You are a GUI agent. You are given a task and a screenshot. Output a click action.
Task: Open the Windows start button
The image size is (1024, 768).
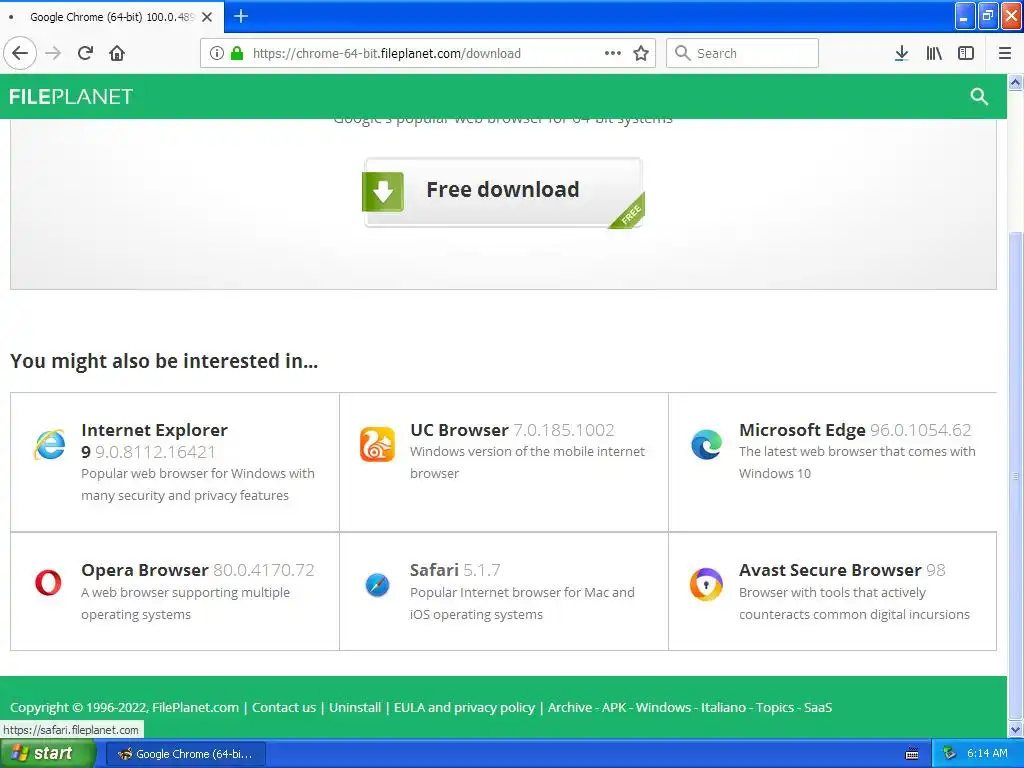tap(47, 754)
